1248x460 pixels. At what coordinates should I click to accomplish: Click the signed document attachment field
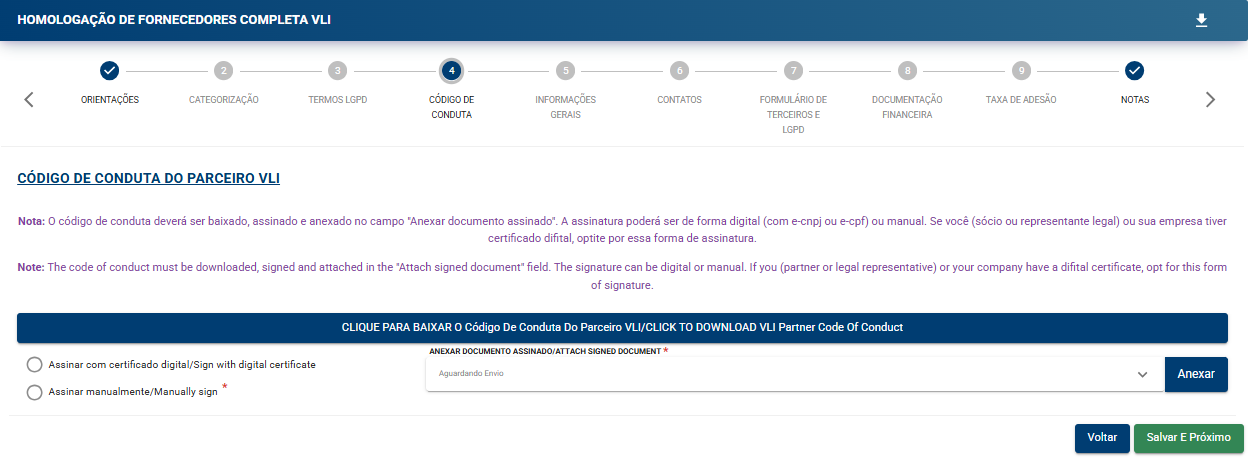(780, 374)
